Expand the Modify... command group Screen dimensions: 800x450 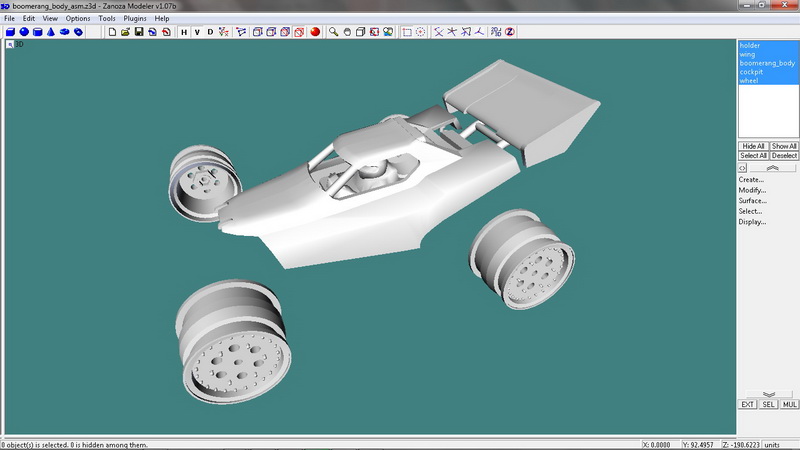[x=752, y=190]
